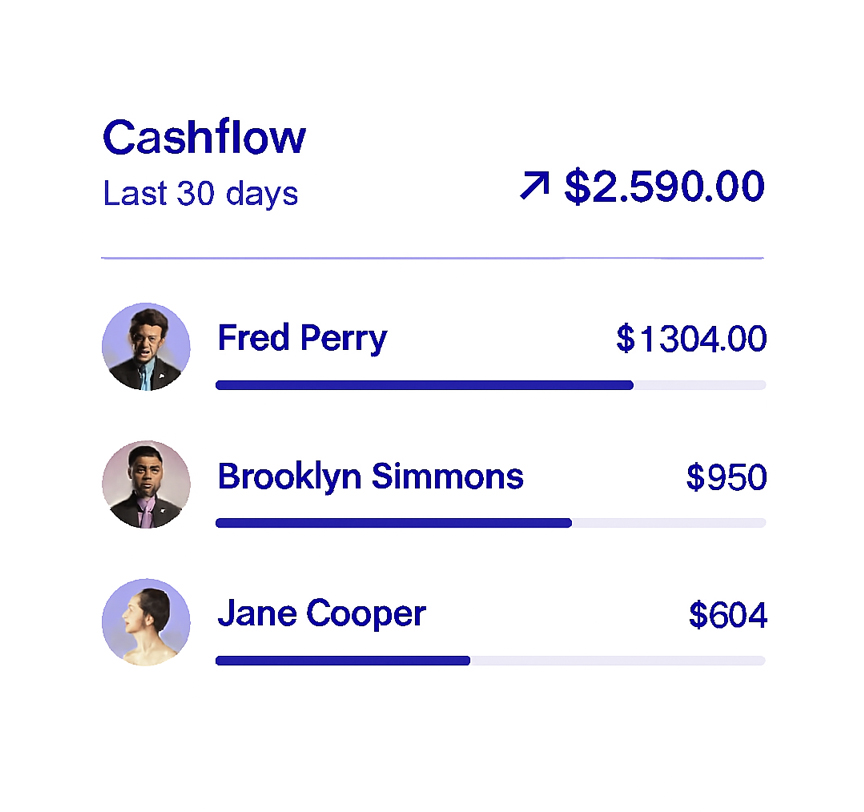Click the filled part of Brooklyn Simmons' bar
This screenshot has width=864, height=812.
click(393, 523)
